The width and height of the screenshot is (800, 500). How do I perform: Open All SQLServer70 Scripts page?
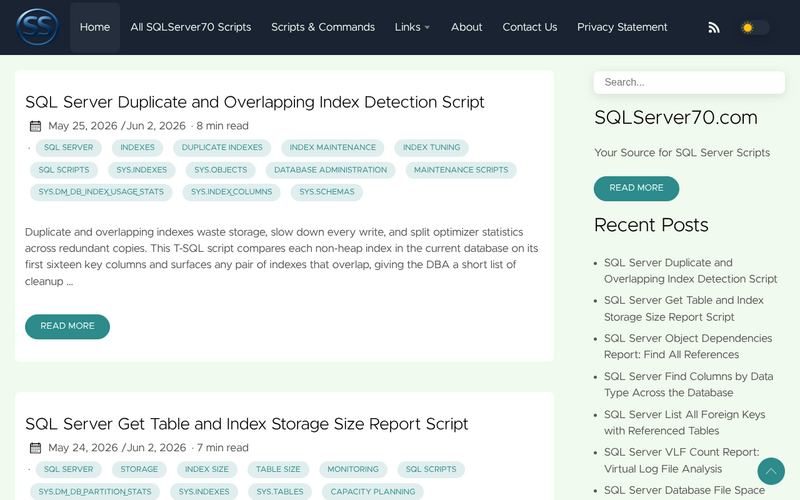pyautogui.click(x=191, y=27)
